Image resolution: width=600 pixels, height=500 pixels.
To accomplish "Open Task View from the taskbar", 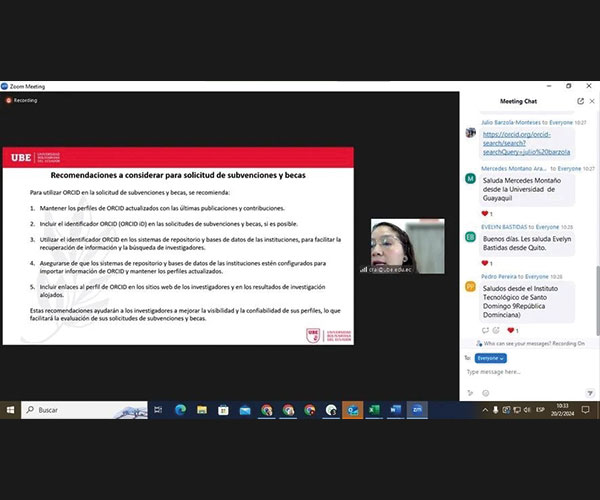I will click(158, 410).
